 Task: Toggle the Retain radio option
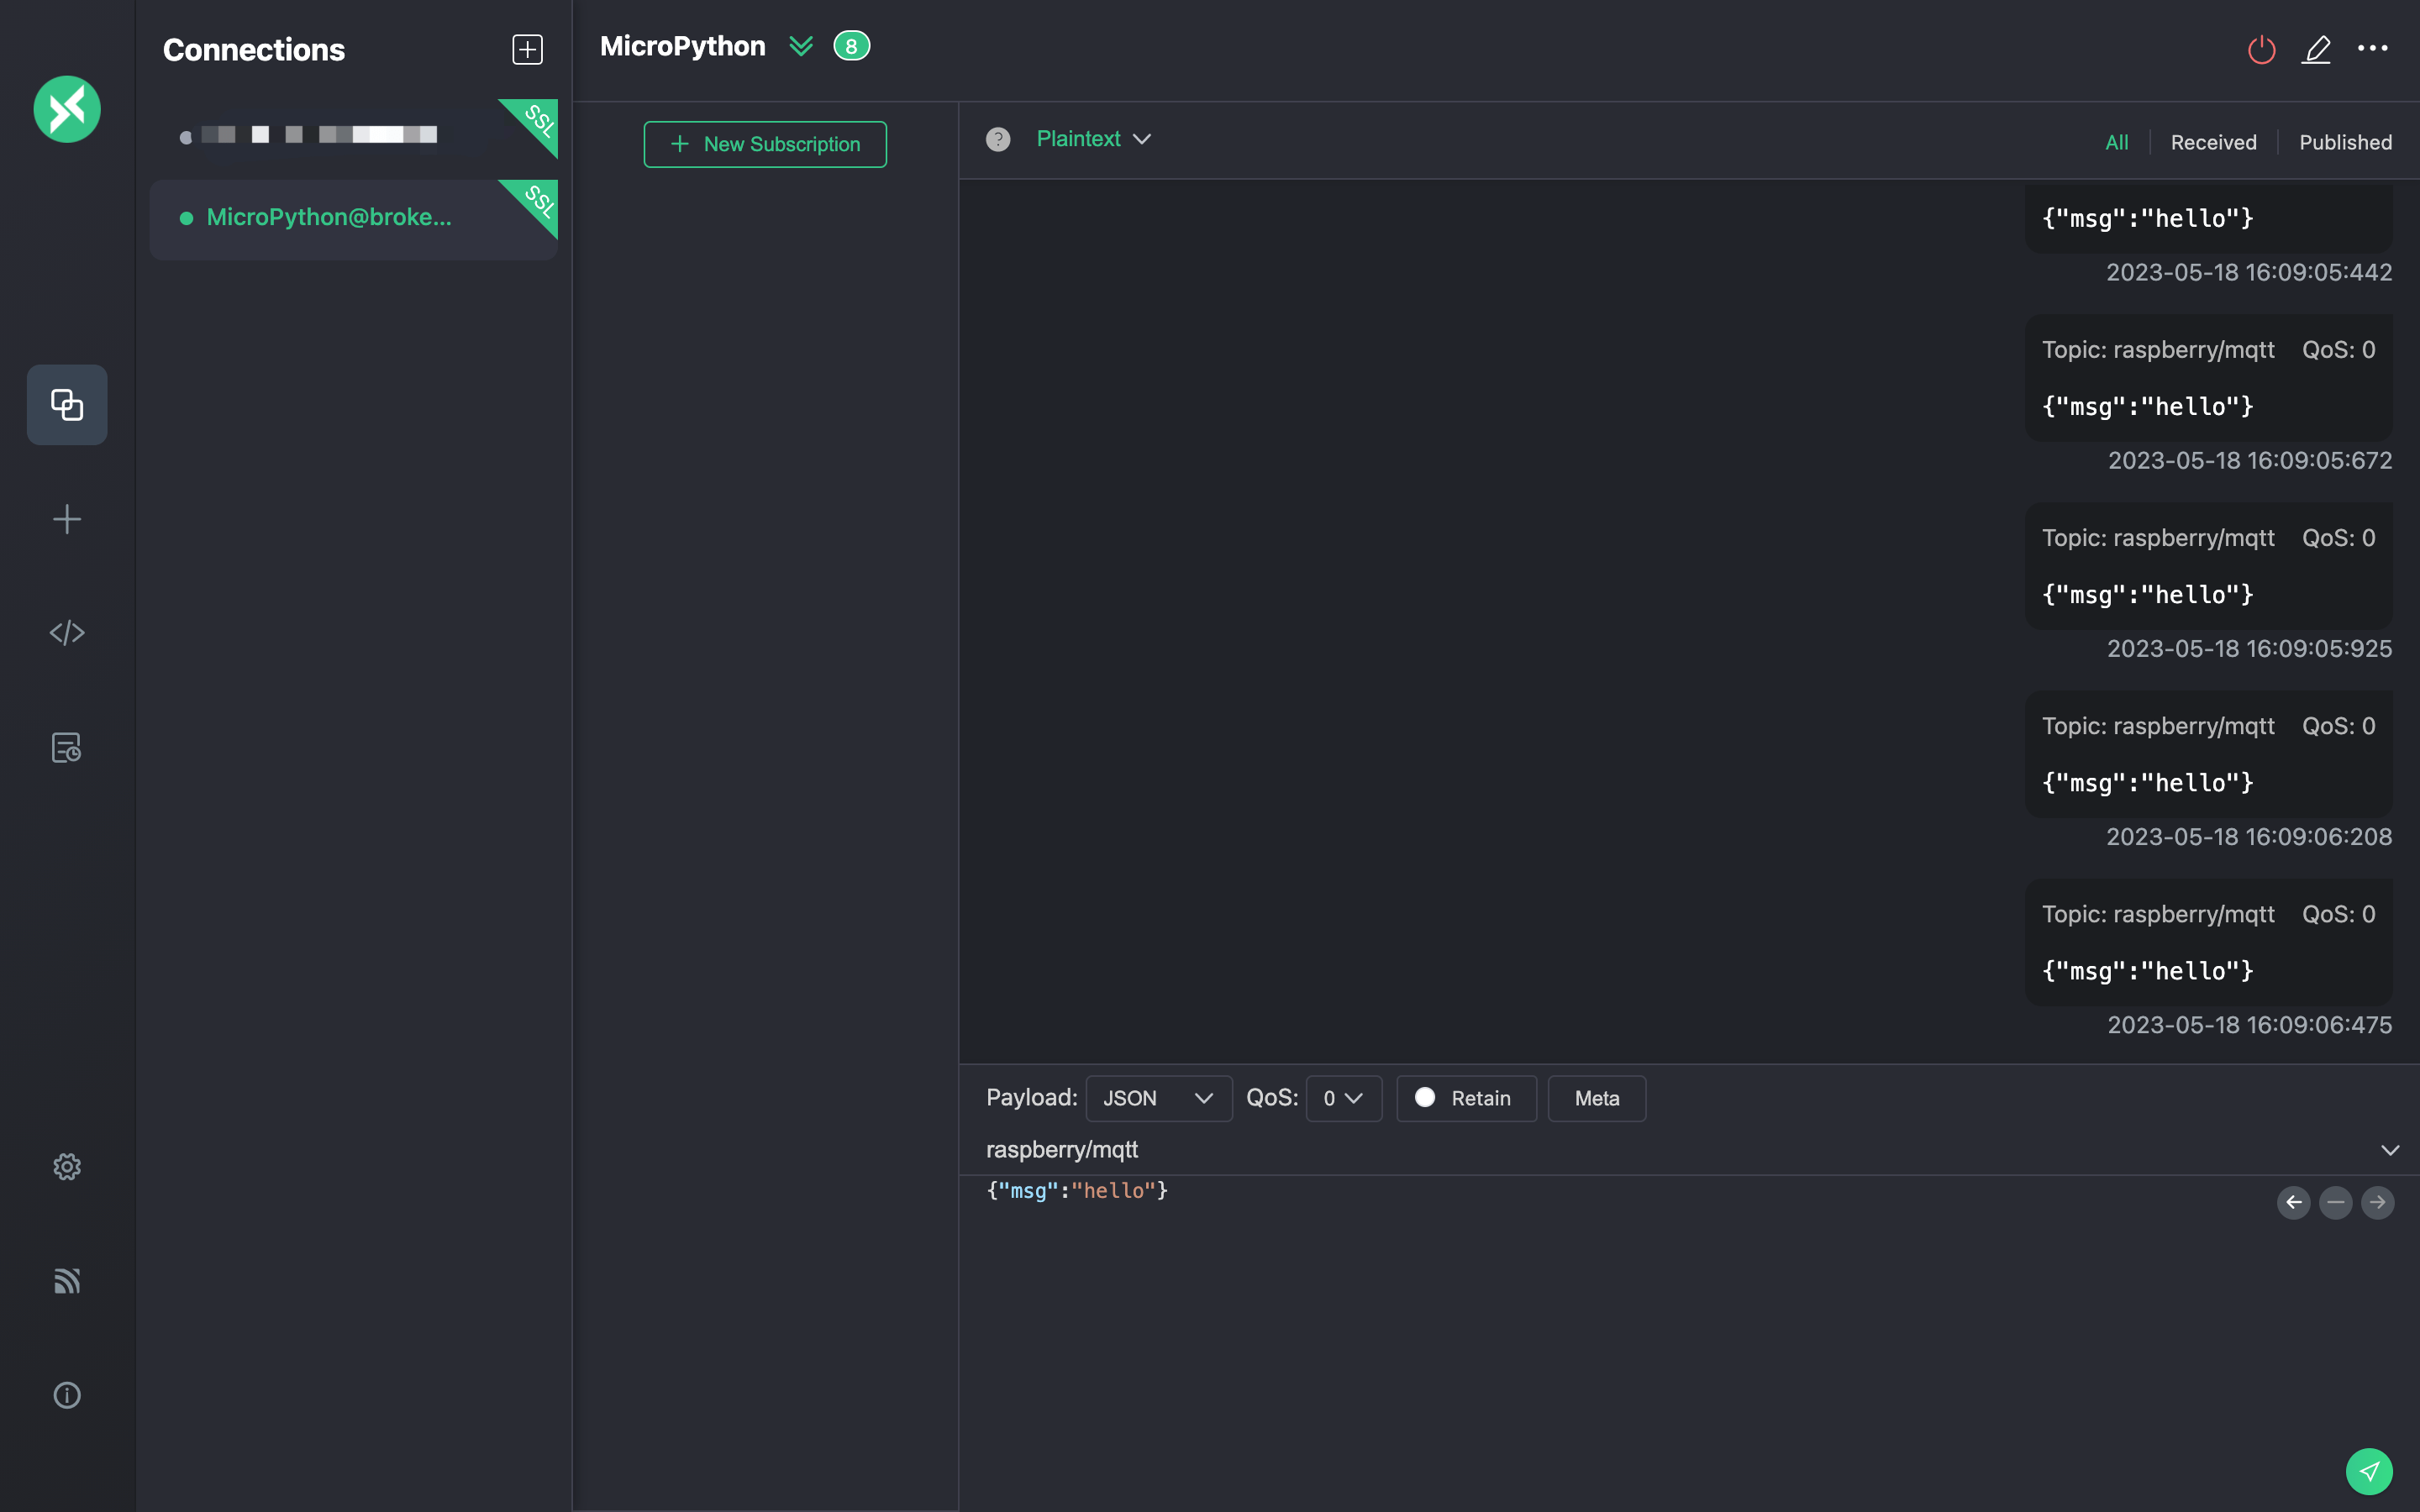click(x=1425, y=1098)
